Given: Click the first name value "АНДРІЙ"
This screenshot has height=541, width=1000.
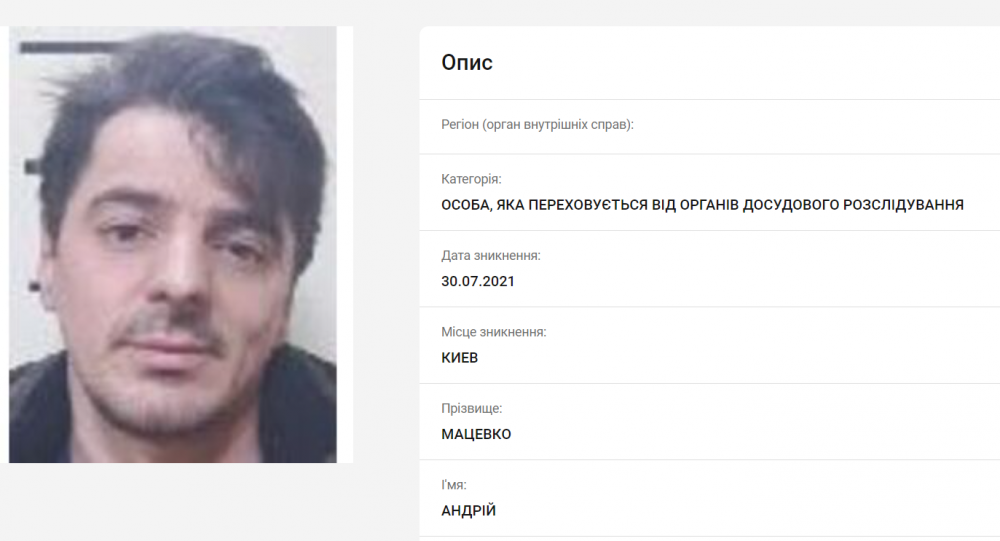Looking at the screenshot, I should pyautogui.click(x=468, y=511).
